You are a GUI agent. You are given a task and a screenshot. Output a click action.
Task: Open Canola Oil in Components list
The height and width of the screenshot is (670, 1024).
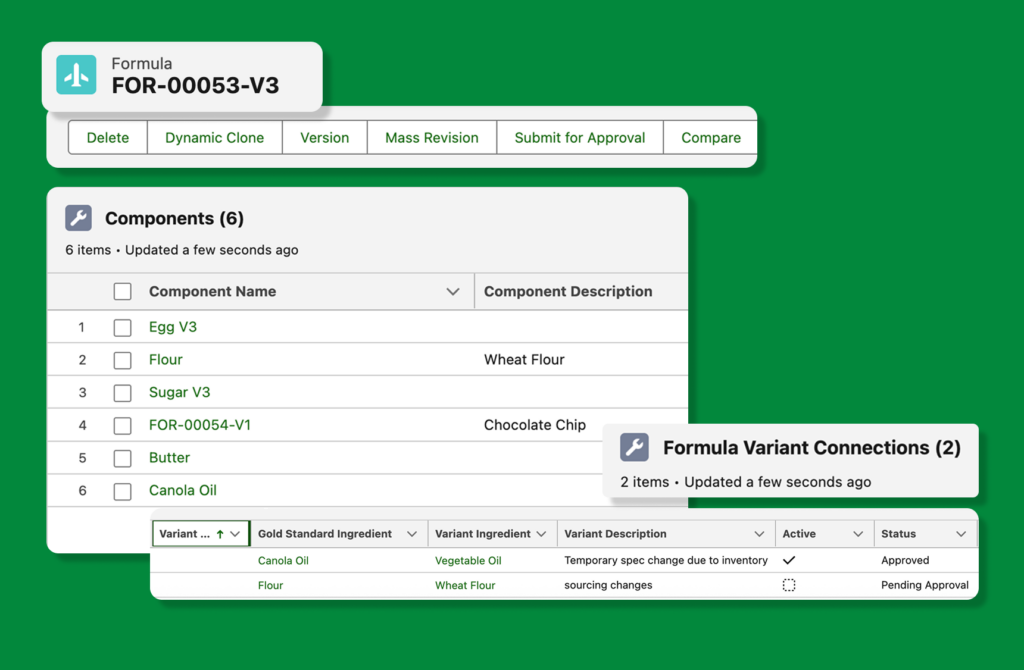[183, 490]
